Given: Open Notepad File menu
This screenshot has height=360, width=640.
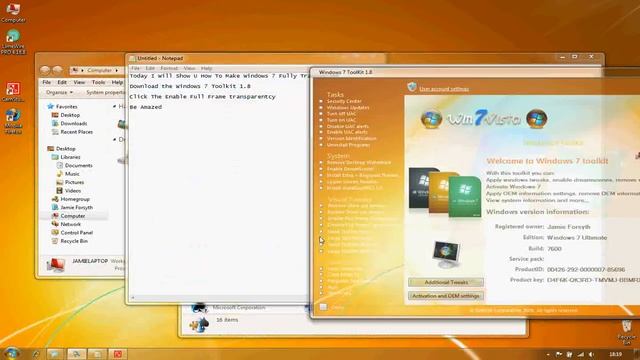Looking at the screenshot, I should click(136, 68).
